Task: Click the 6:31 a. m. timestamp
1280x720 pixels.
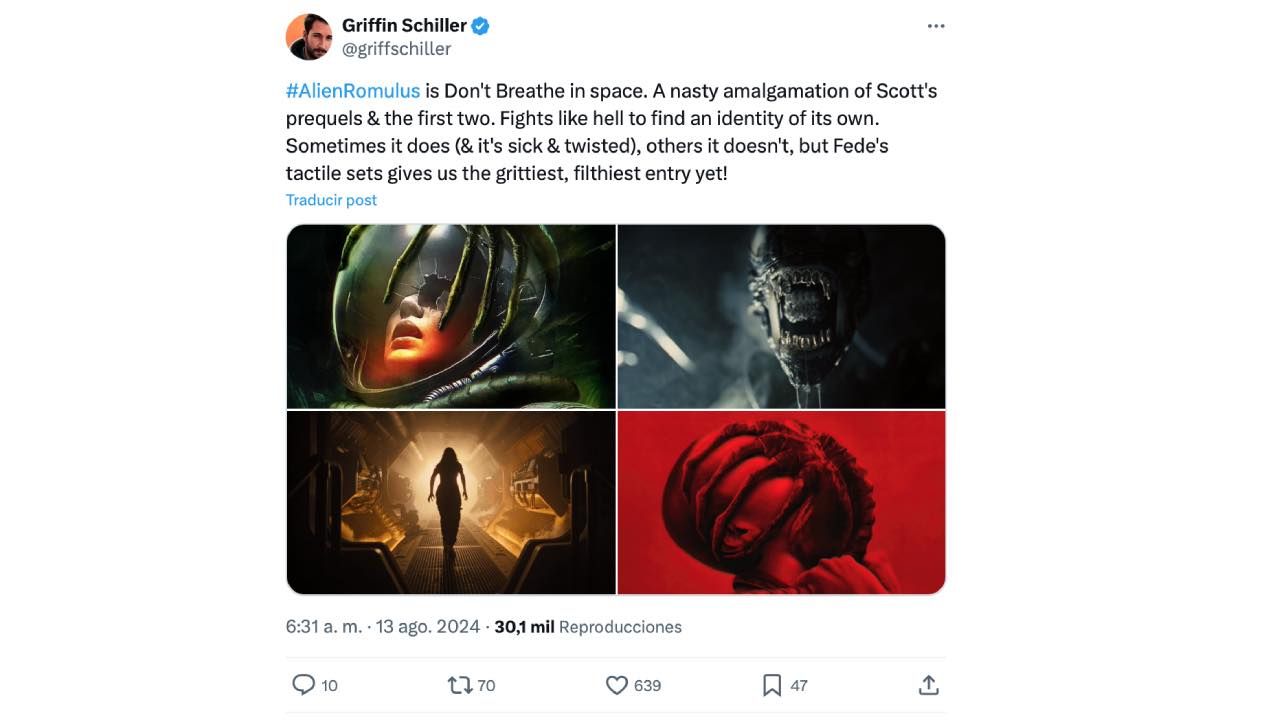Action: [x=323, y=627]
